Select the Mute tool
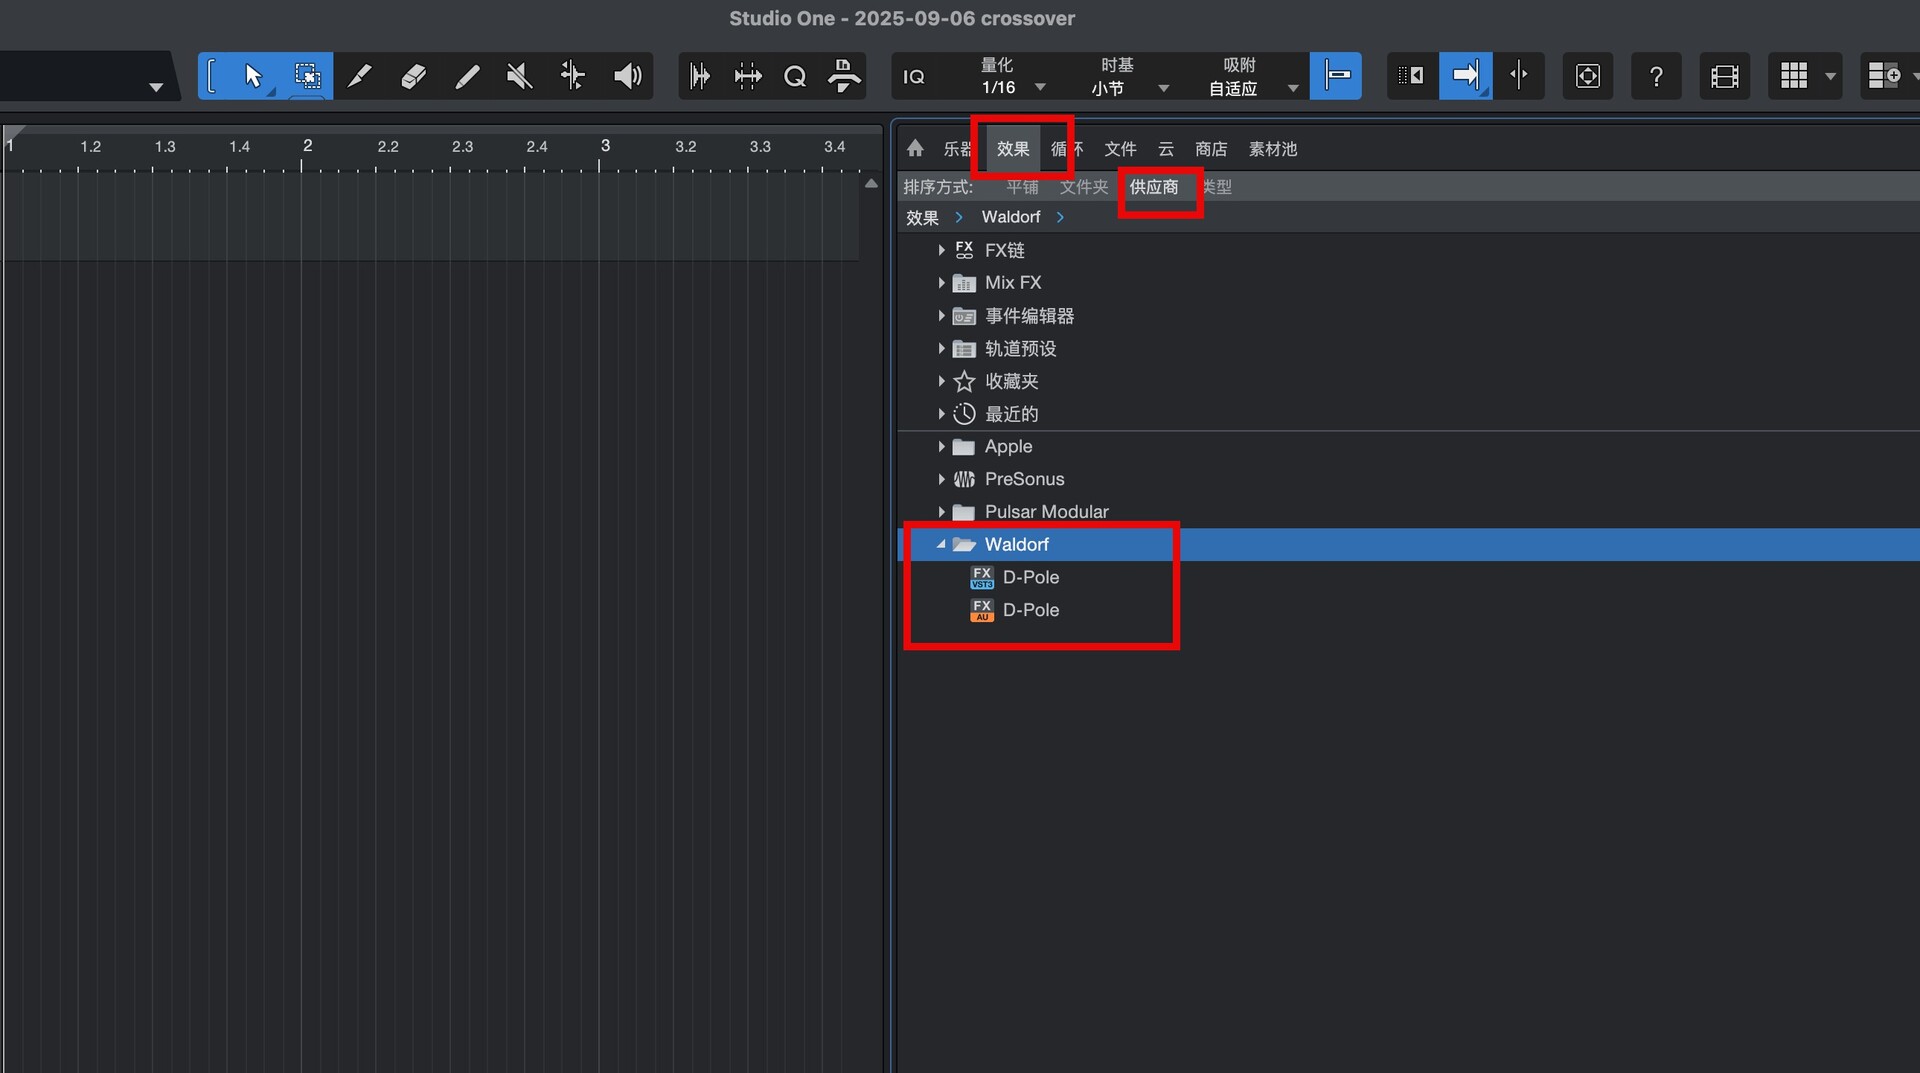Viewport: 1920px width, 1073px height. (519, 76)
